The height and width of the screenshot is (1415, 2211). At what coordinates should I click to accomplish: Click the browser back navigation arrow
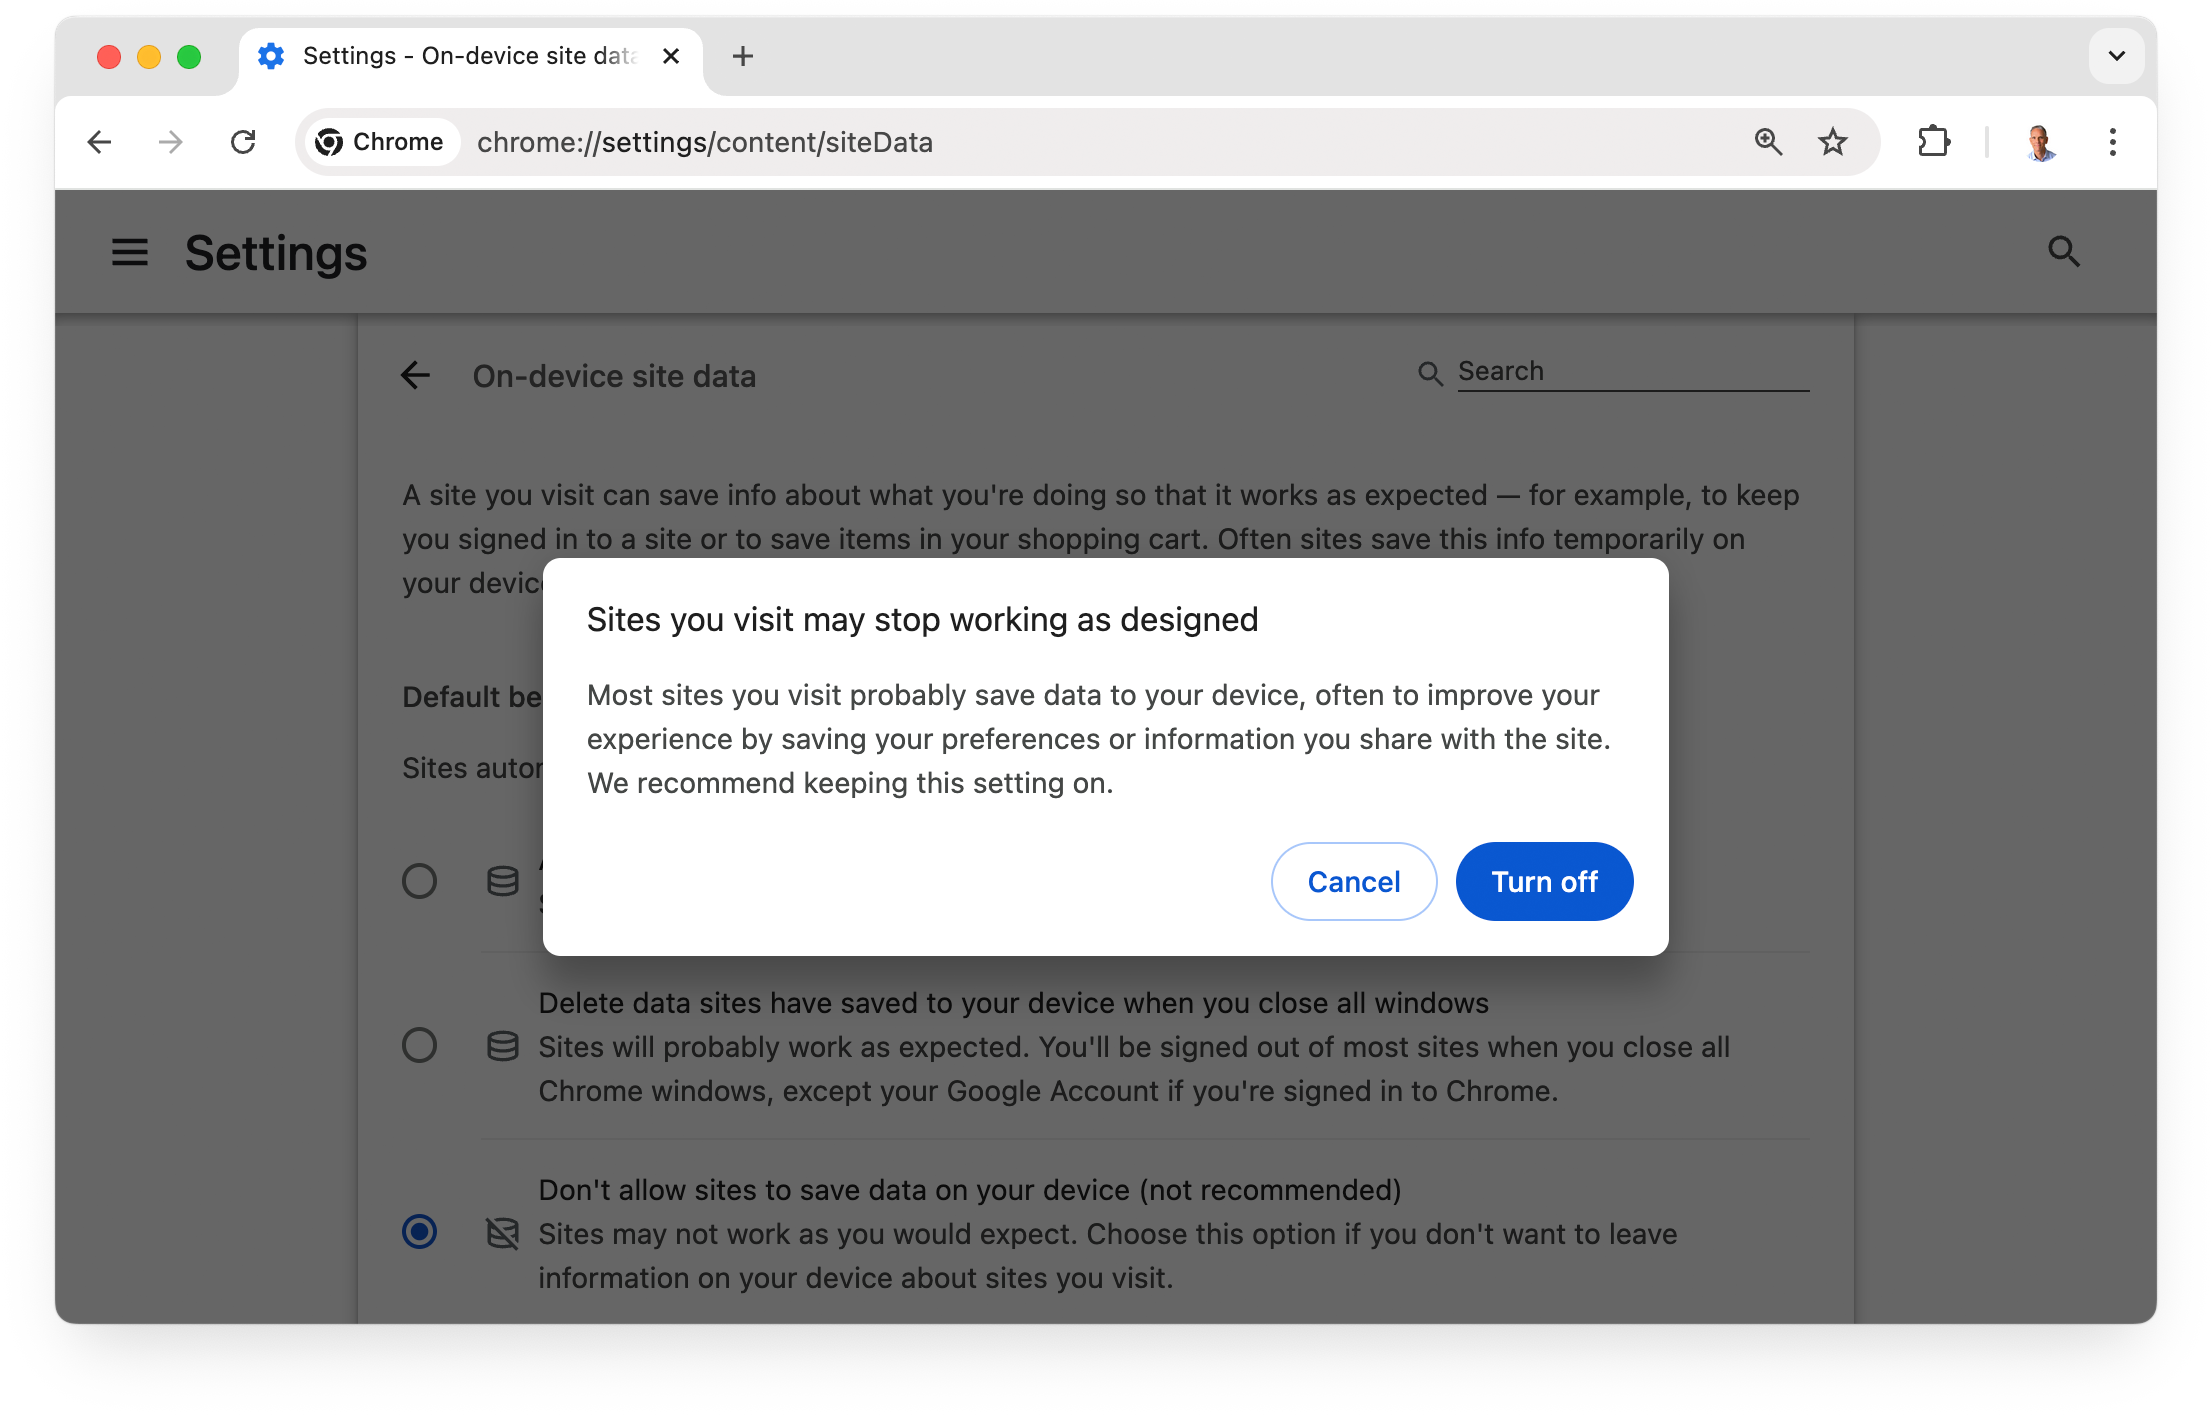(x=100, y=143)
